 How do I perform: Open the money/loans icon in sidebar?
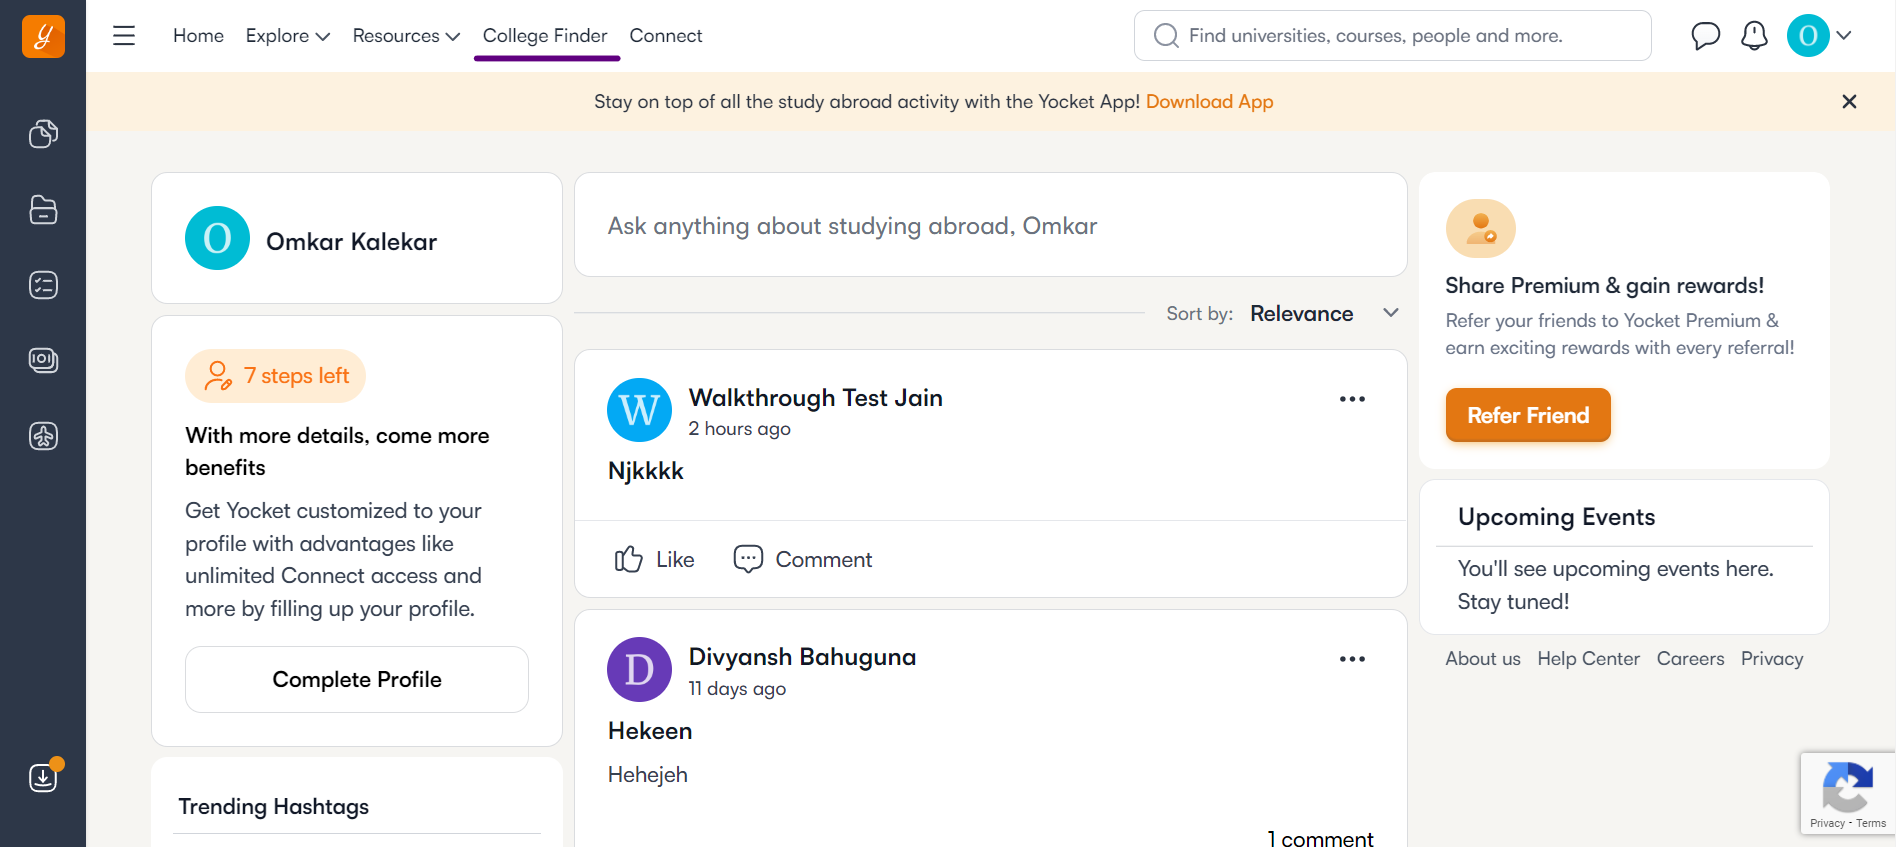click(x=43, y=360)
